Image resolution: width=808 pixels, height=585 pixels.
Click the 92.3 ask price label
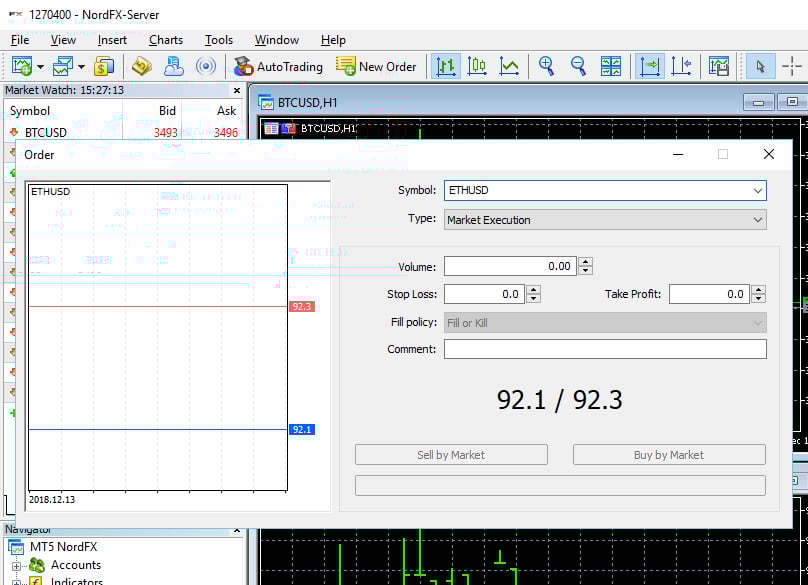pyautogui.click(x=301, y=307)
